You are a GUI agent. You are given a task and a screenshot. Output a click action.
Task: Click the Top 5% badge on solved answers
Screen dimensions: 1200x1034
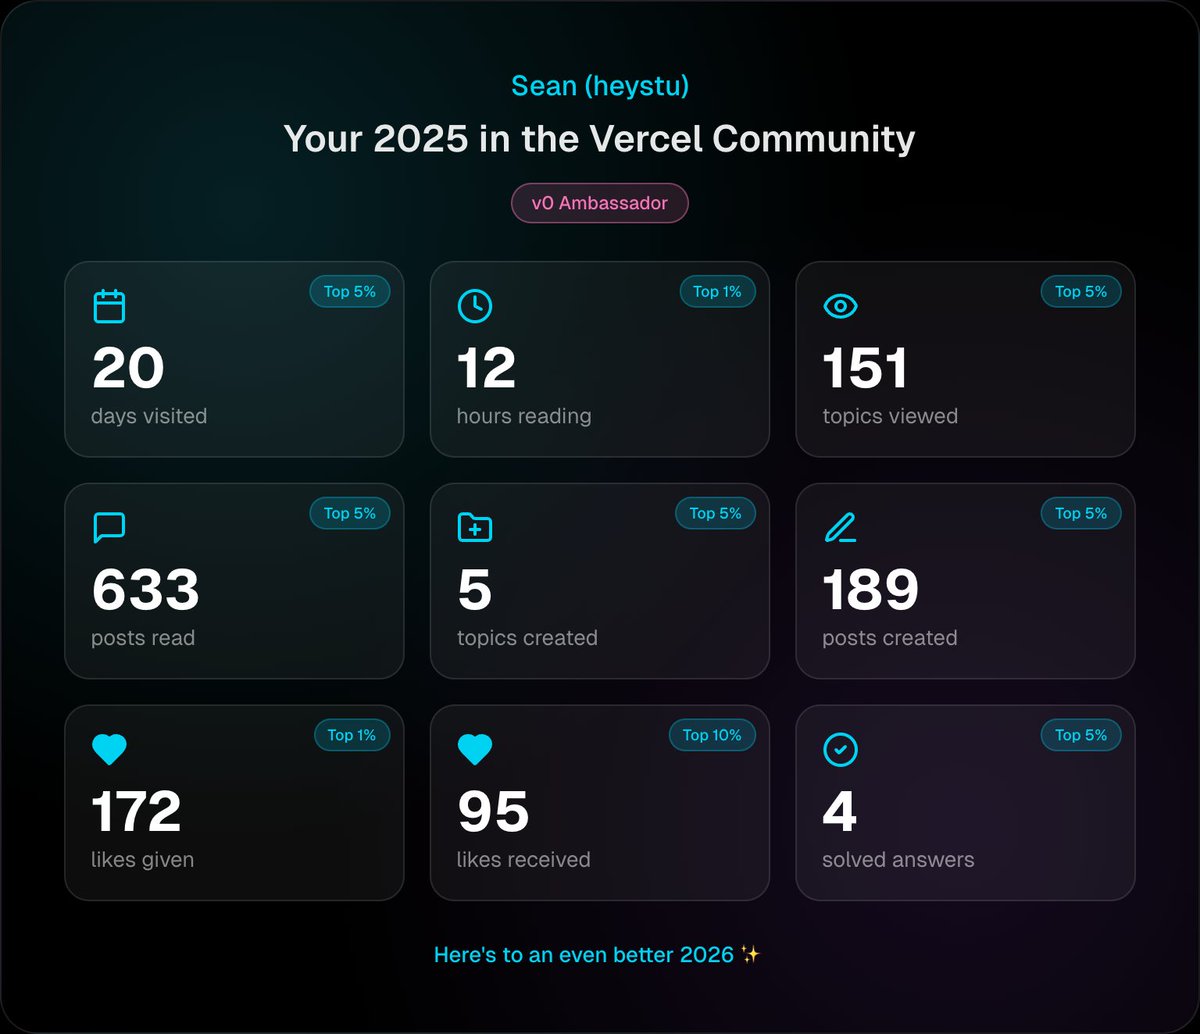(1081, 735)
